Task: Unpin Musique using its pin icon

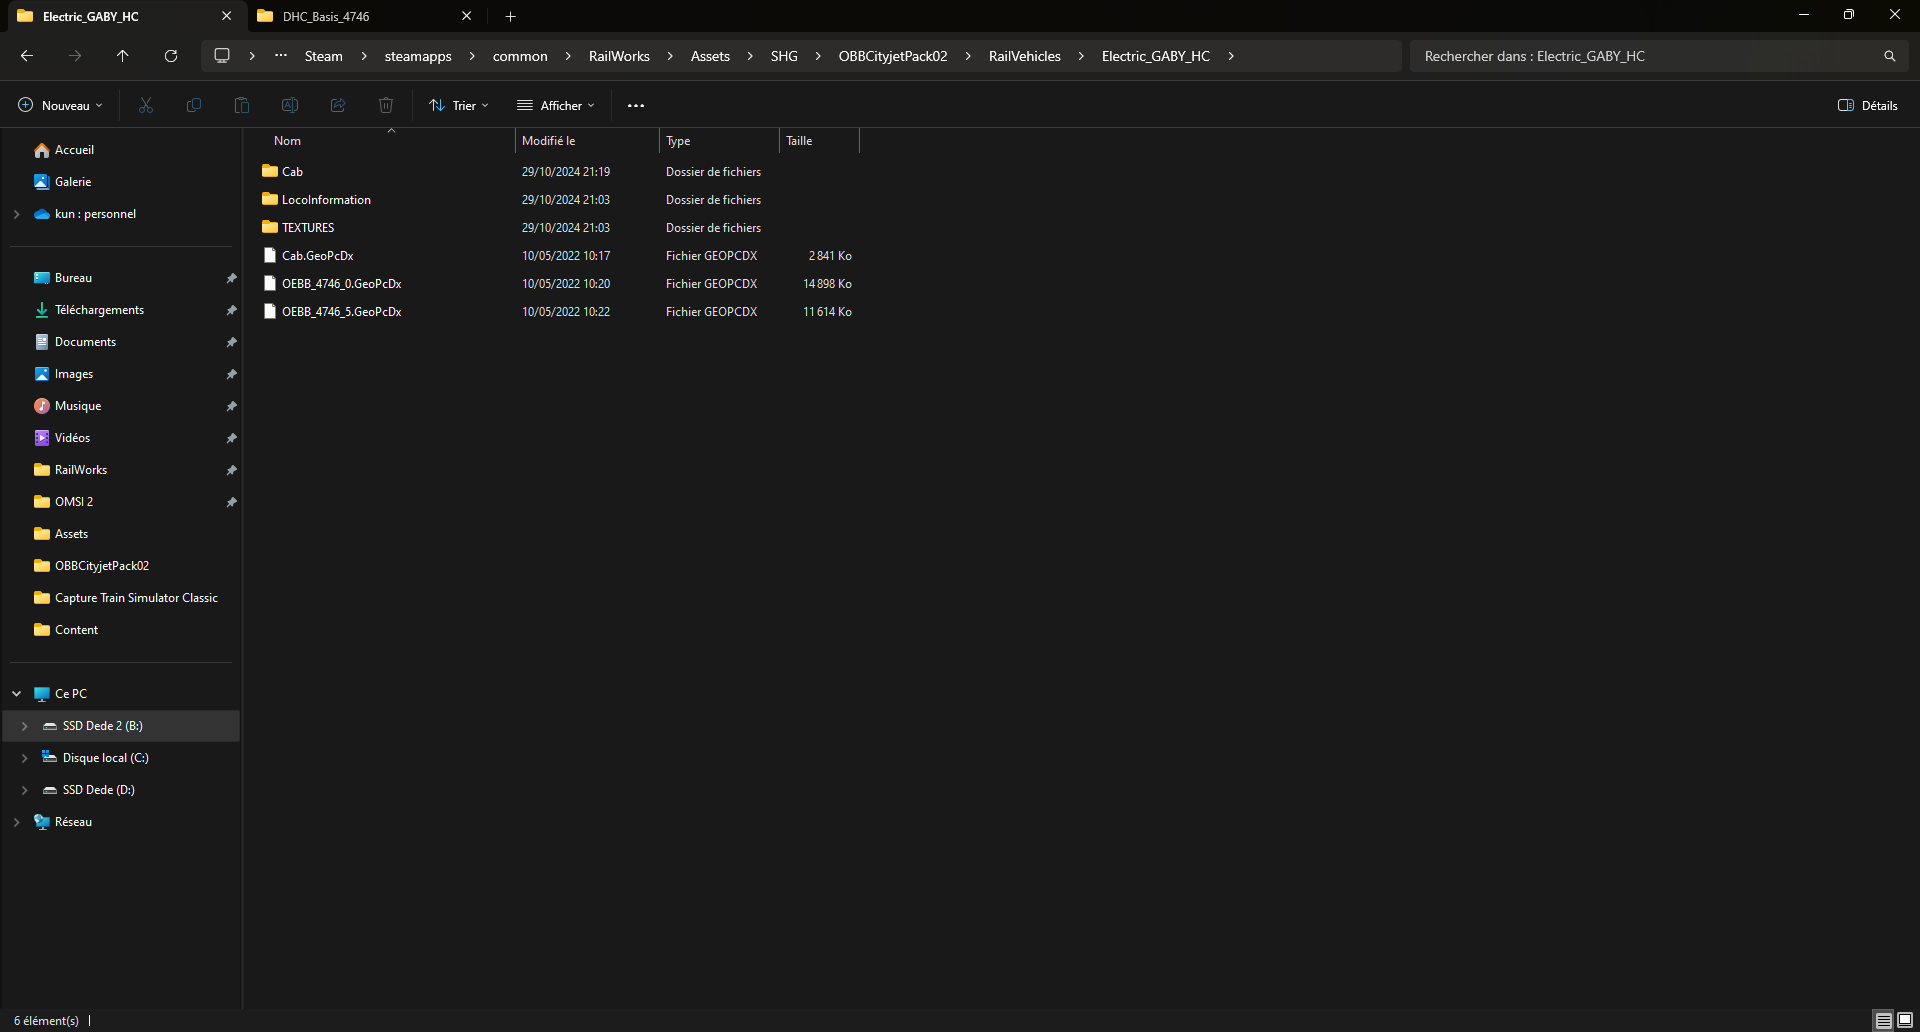Action: [231, 406]
